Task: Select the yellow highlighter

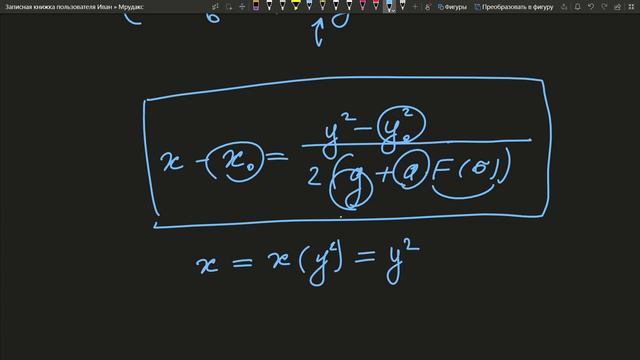Action: (x=296, y=6)
